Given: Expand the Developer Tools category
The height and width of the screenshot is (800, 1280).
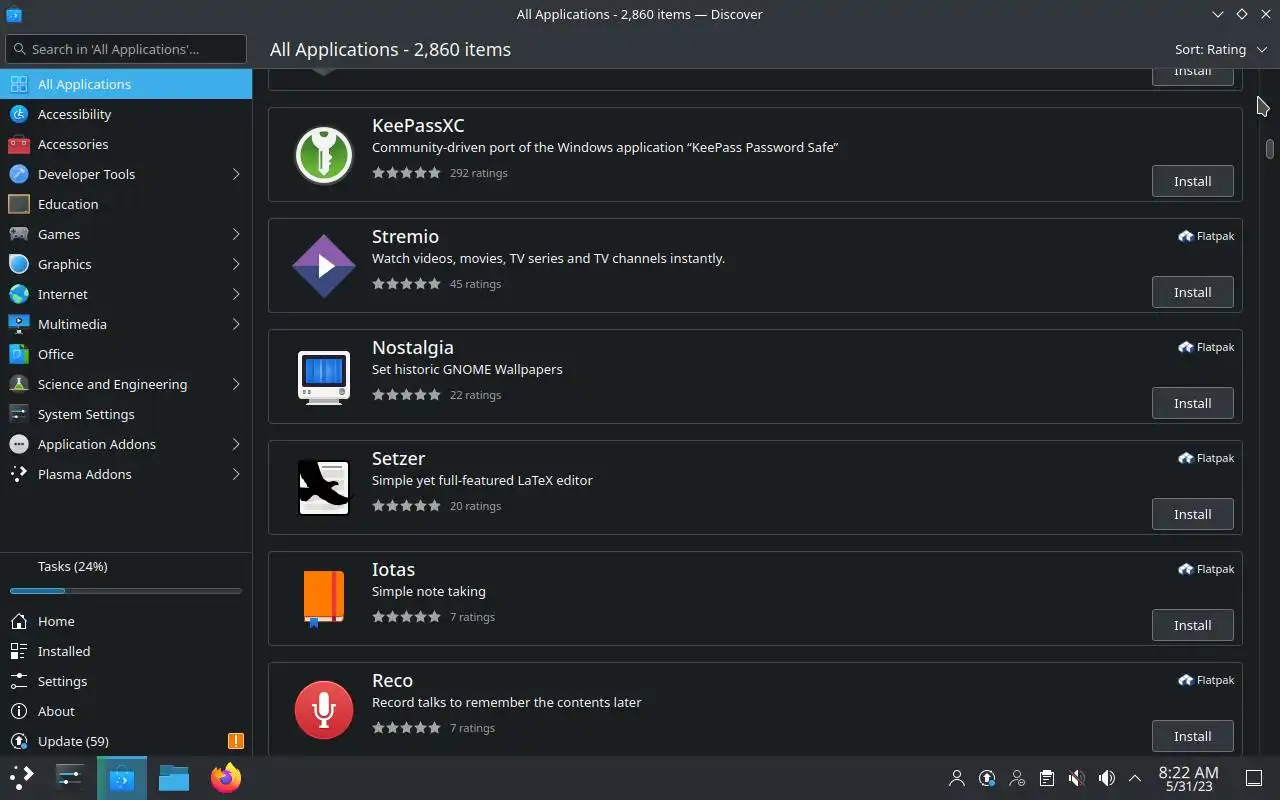Looking at the screenshot, I should 236,174.
